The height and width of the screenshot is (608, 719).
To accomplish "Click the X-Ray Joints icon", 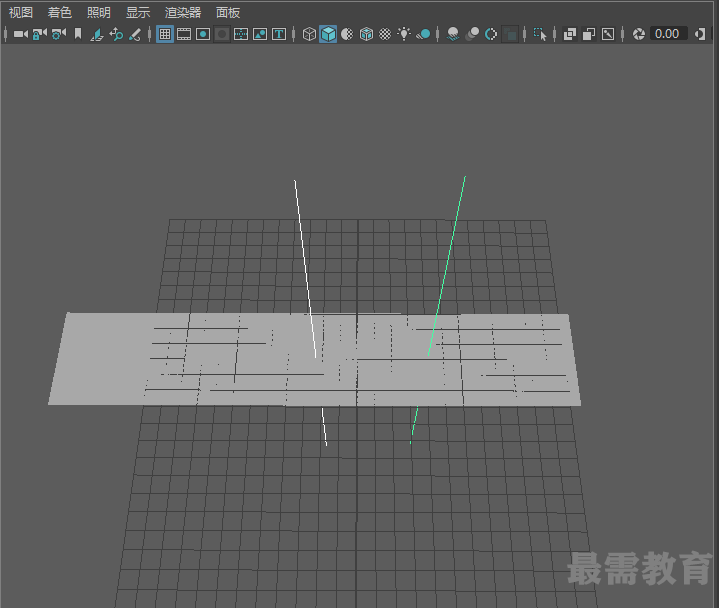I will point(608,34).
